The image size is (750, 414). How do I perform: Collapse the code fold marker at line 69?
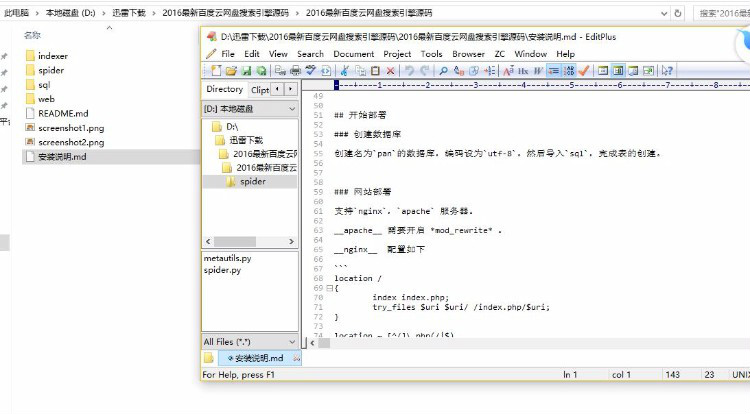coord(329,288)
